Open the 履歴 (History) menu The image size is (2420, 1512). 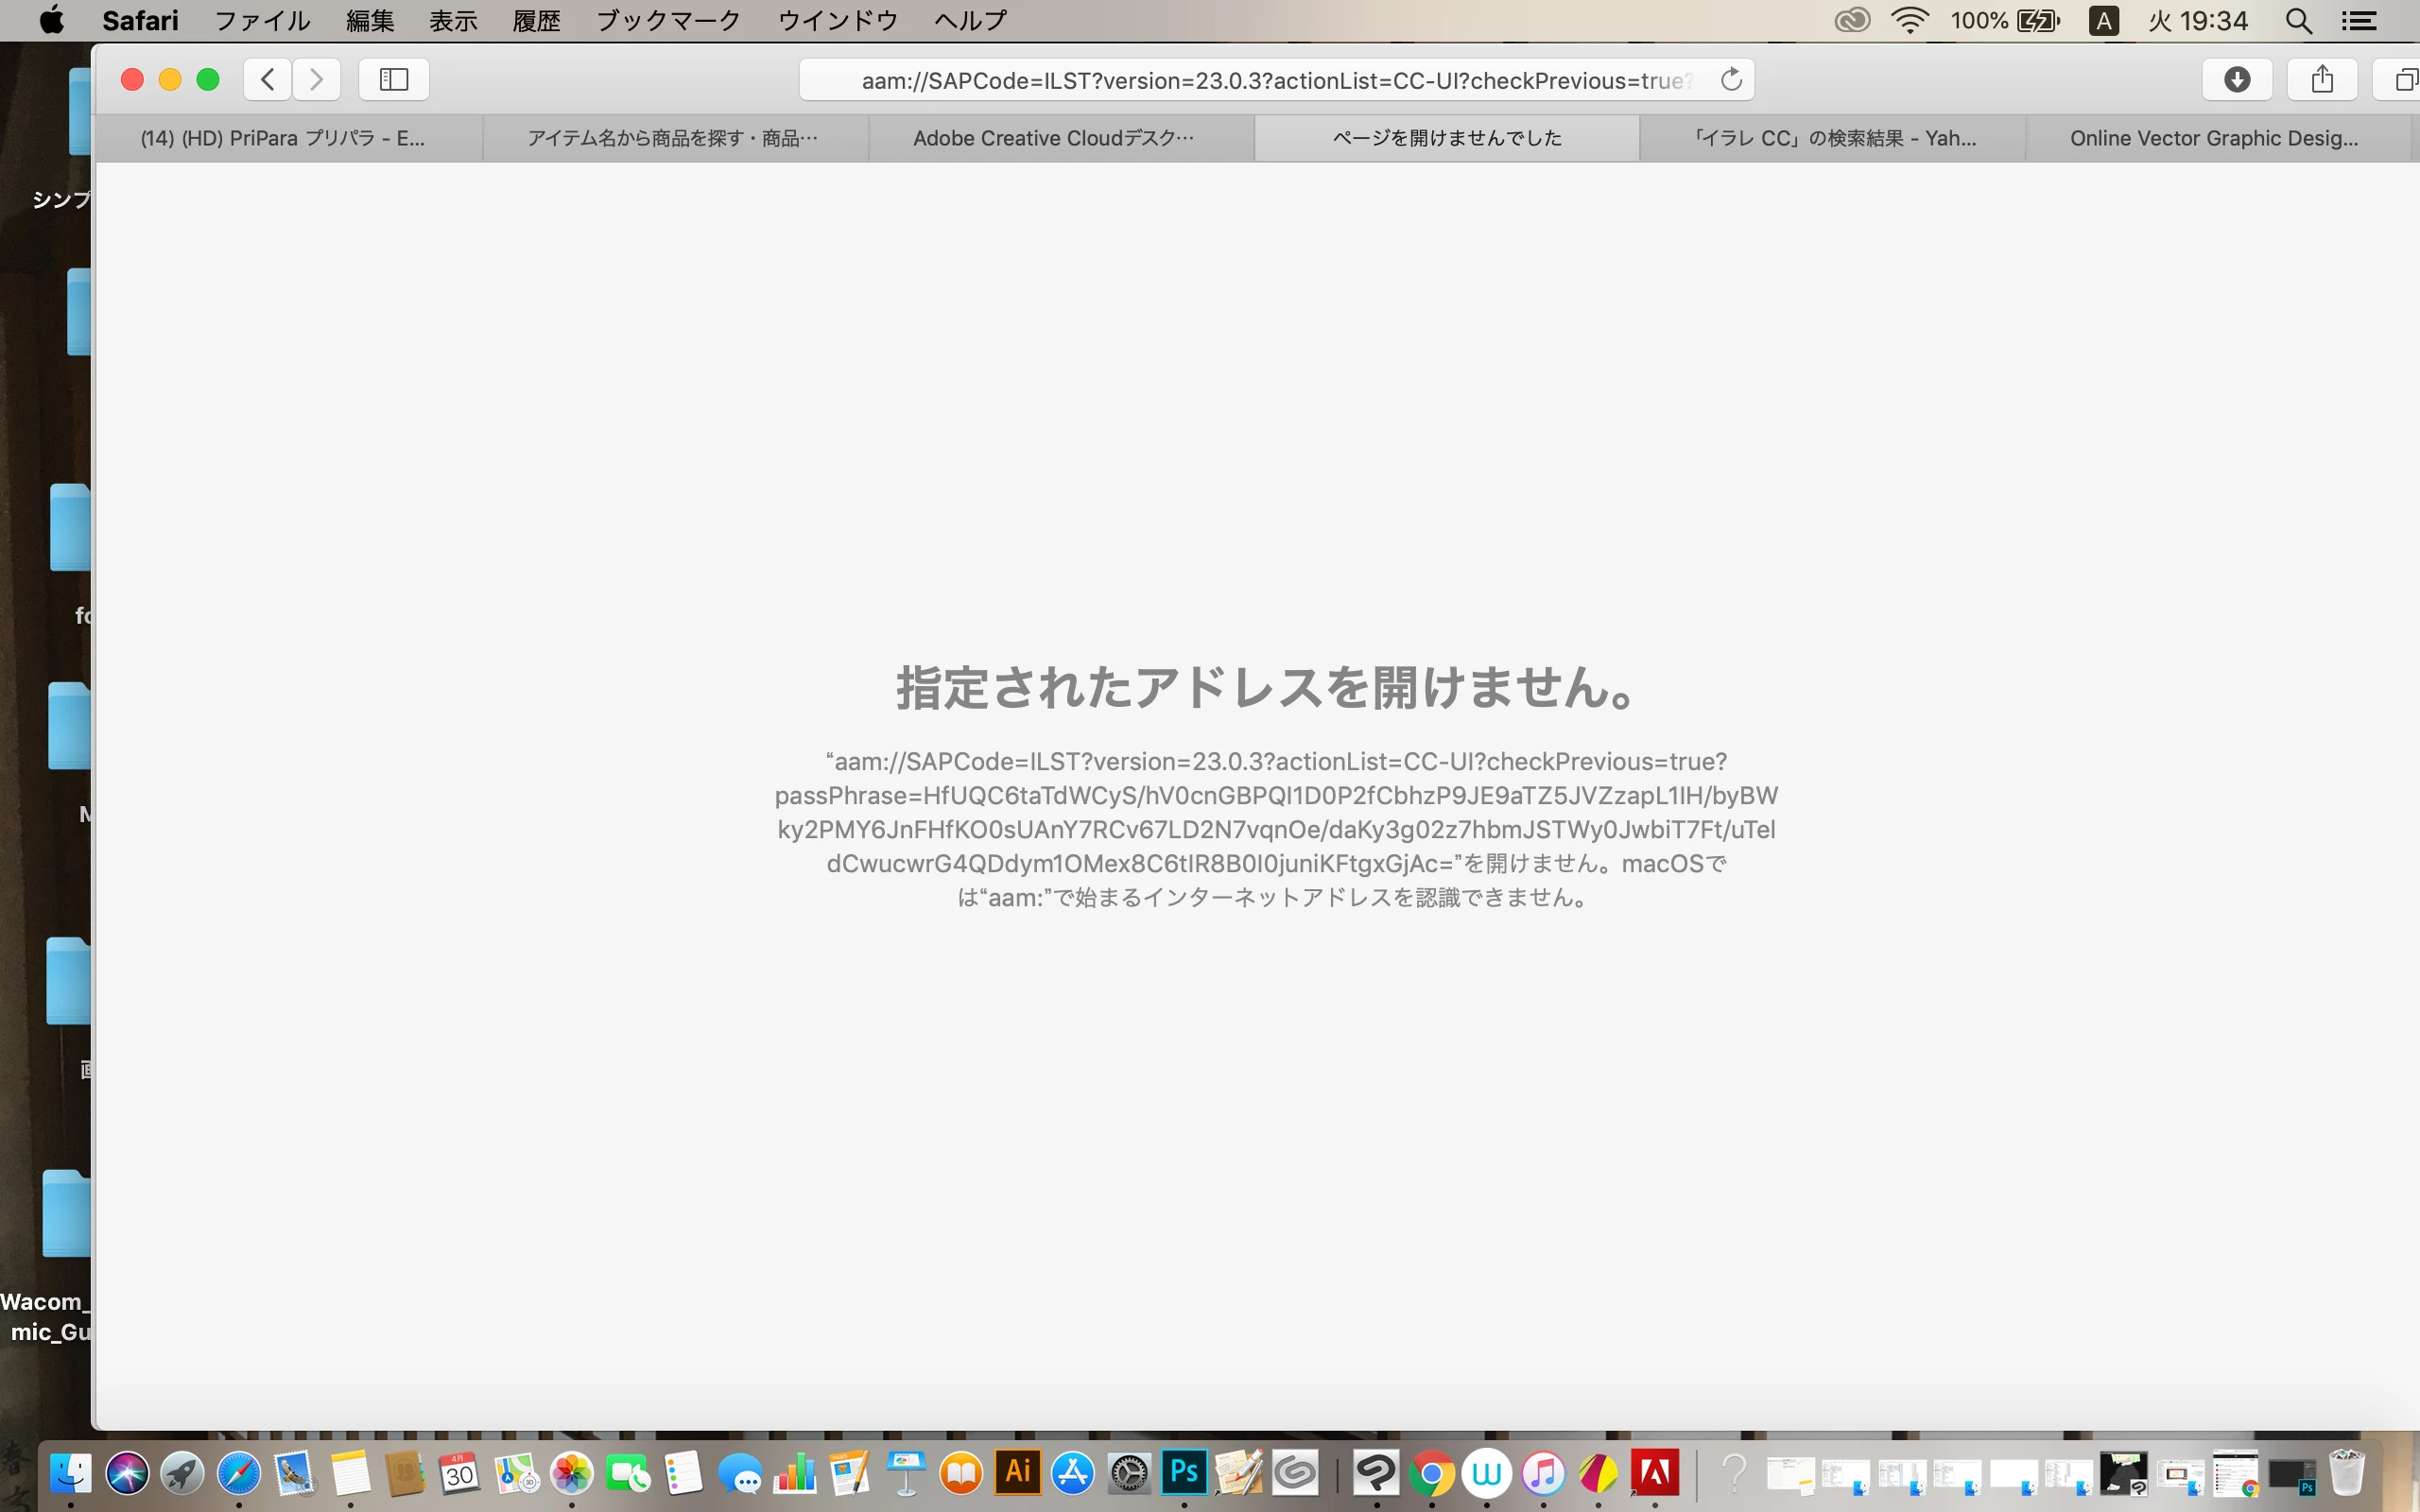point(536,20)
